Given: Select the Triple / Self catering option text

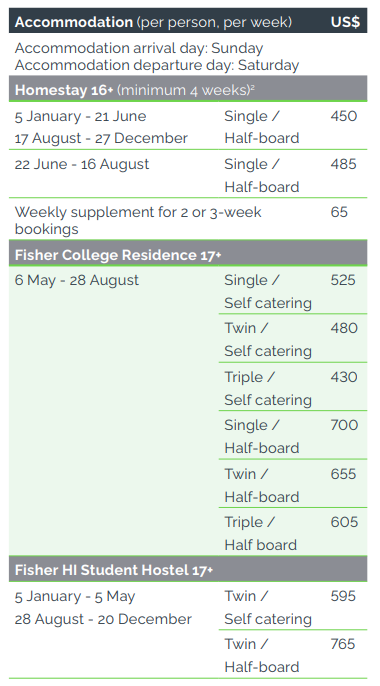Looking at the screenshot, I should [268, 388].
